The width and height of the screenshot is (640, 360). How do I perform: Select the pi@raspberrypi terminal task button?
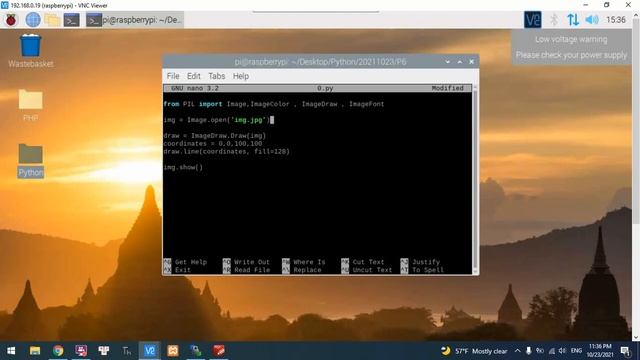click(135, 20)
